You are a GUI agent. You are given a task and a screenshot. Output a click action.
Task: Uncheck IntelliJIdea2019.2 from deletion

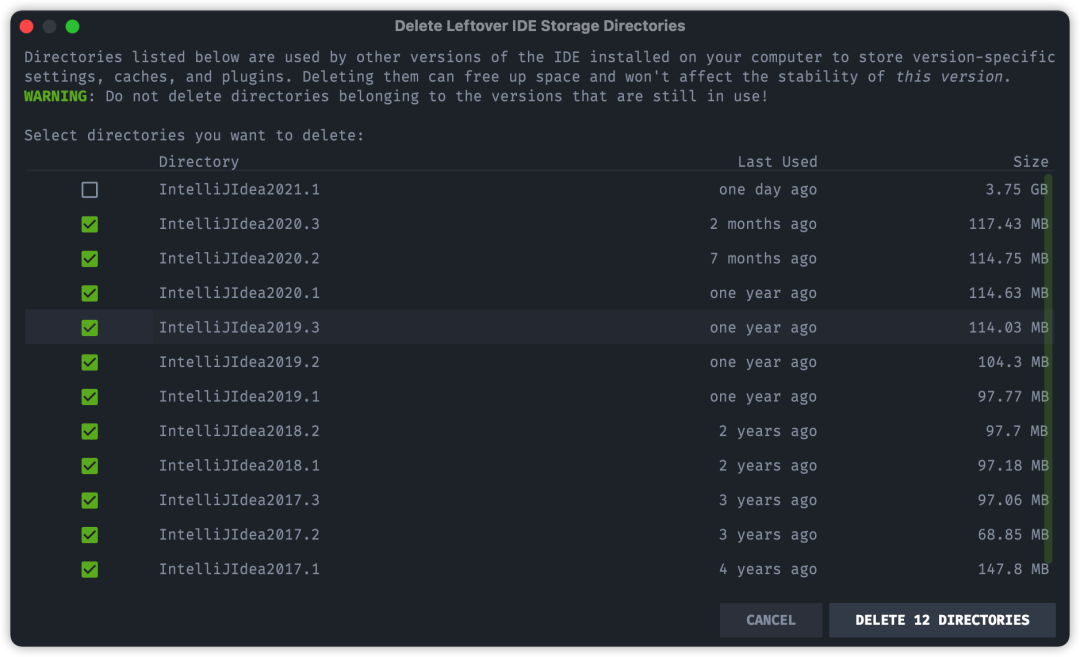[90, 362]
